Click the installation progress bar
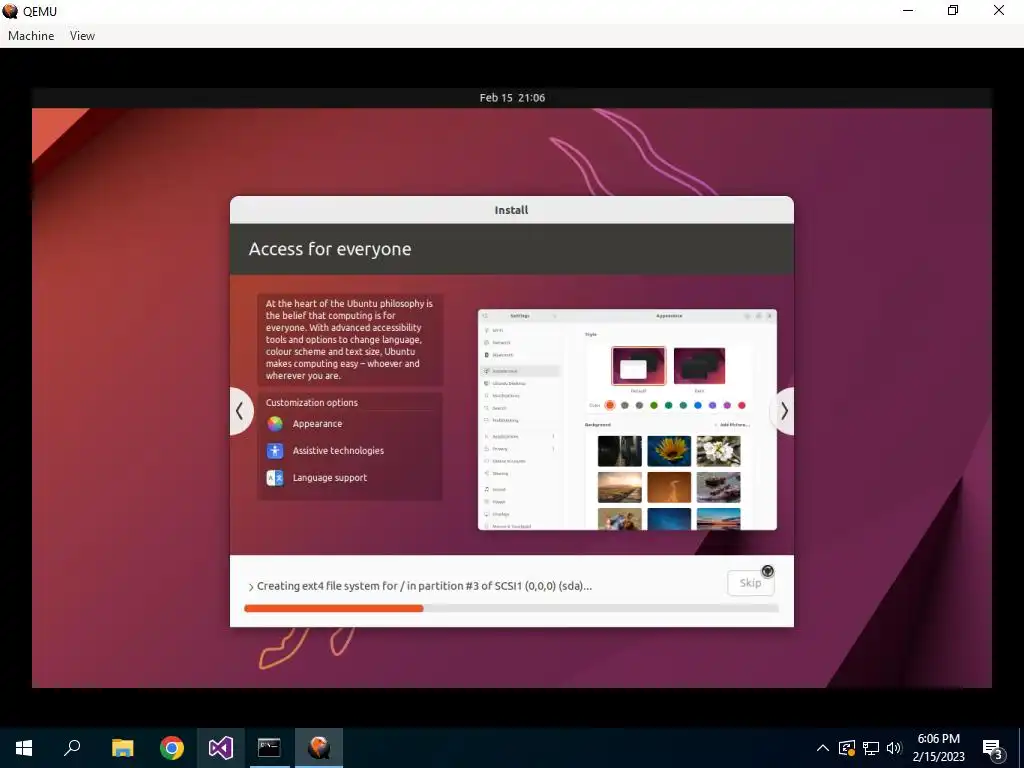The width and height of the screenshot is (1024, 768). pyautogui.click(x=511, y=608)
